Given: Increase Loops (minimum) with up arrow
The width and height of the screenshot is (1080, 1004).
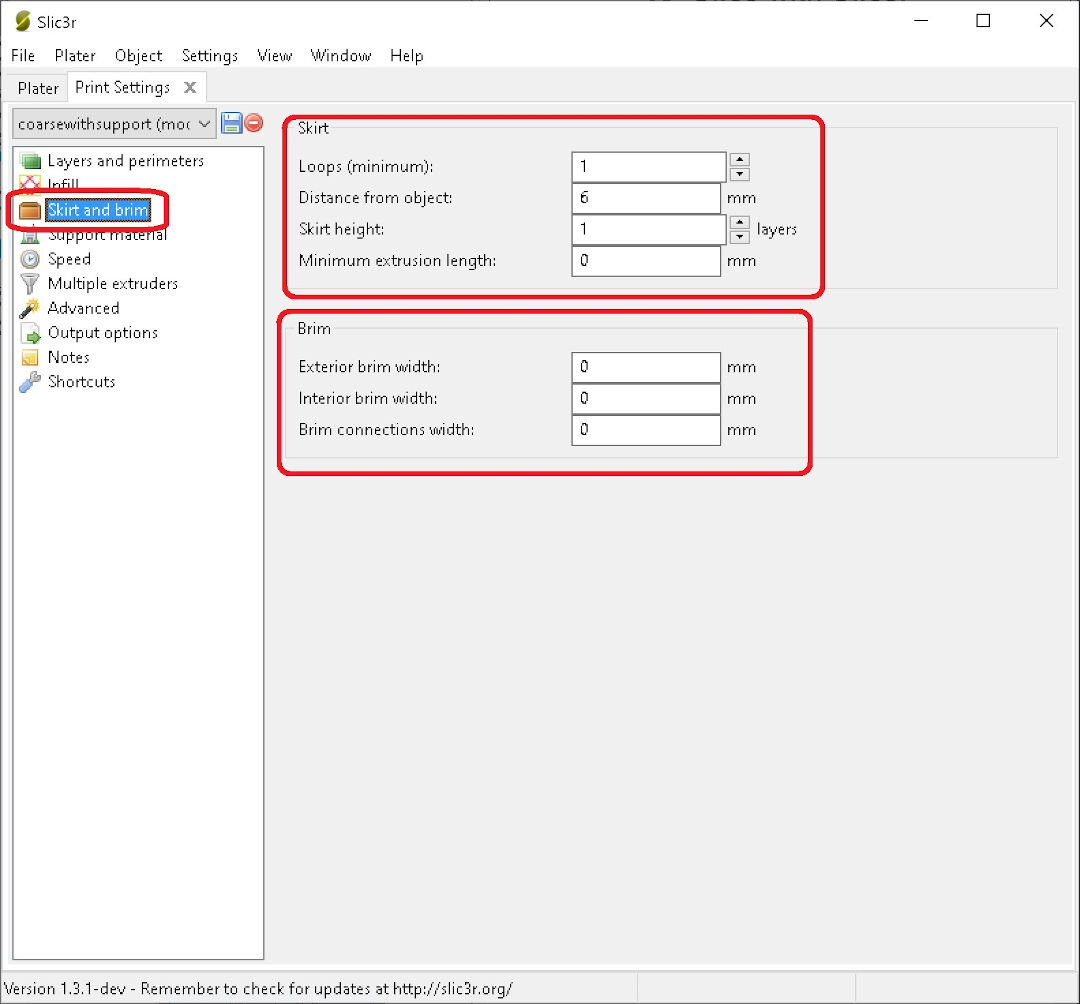Looking at the screenshot, I should [740, 159].
